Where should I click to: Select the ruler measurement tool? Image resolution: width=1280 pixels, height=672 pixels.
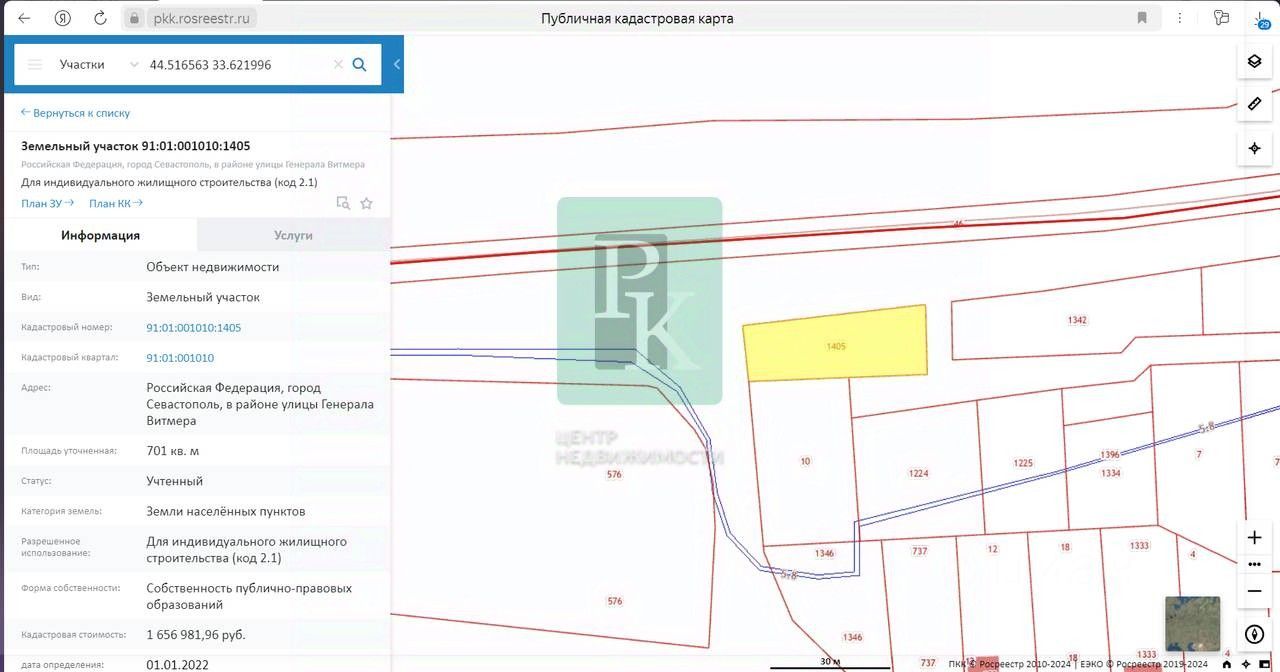(1254, 104)
